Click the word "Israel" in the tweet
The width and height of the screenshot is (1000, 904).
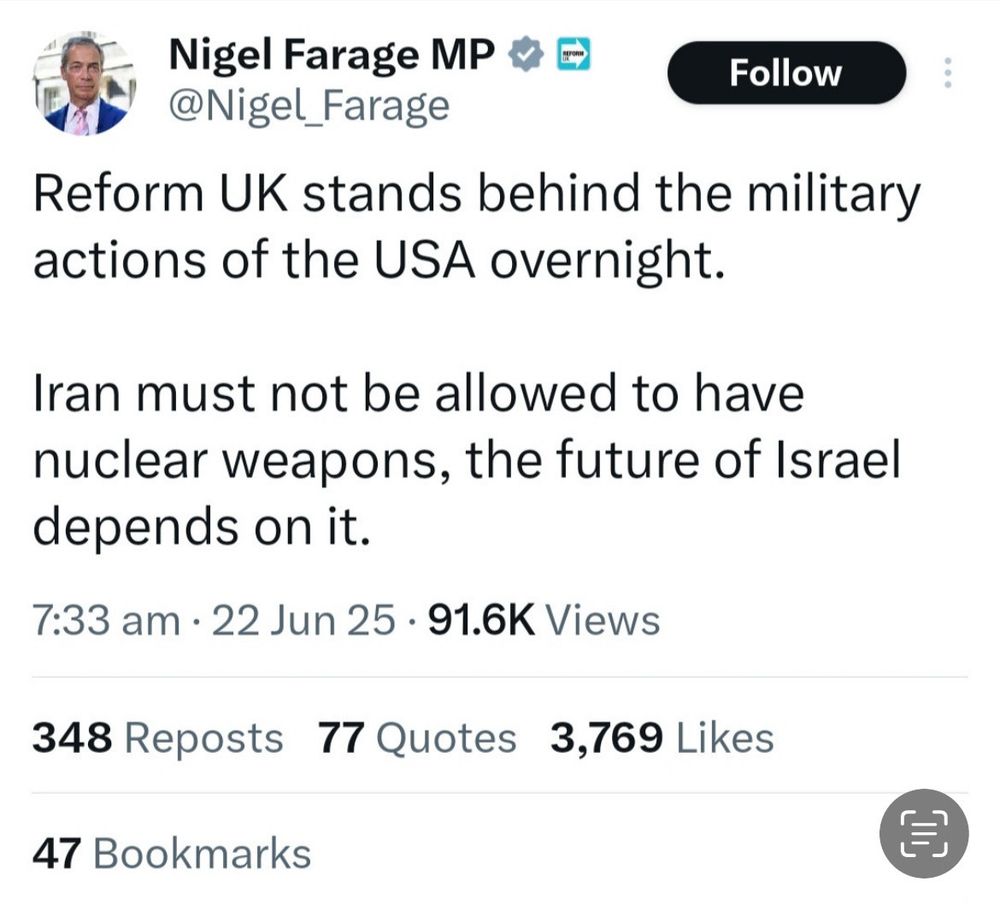point(837,459)
